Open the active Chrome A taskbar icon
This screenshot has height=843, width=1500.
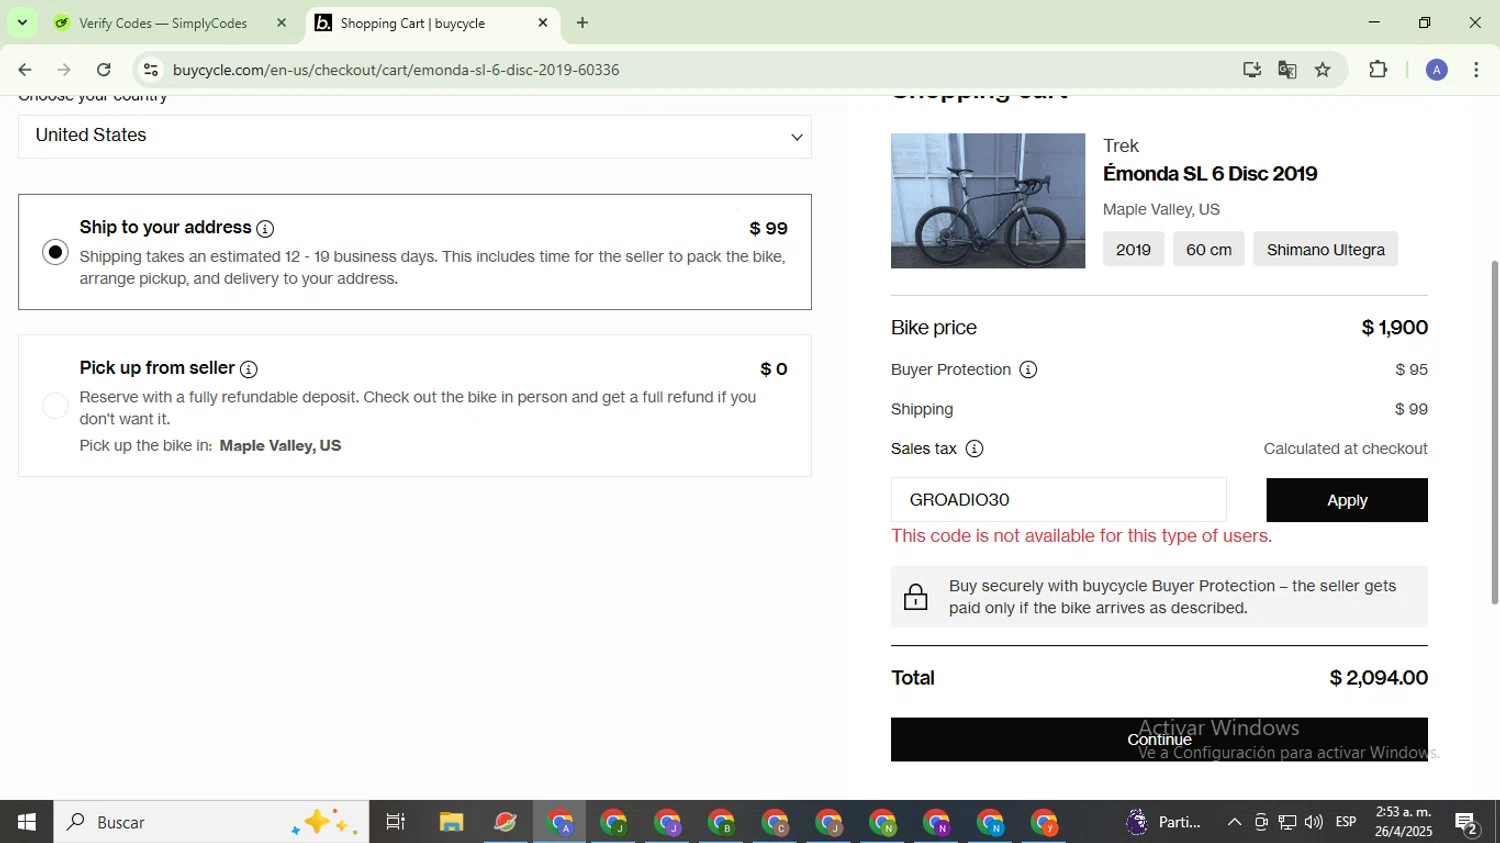(x=559, y=822)
